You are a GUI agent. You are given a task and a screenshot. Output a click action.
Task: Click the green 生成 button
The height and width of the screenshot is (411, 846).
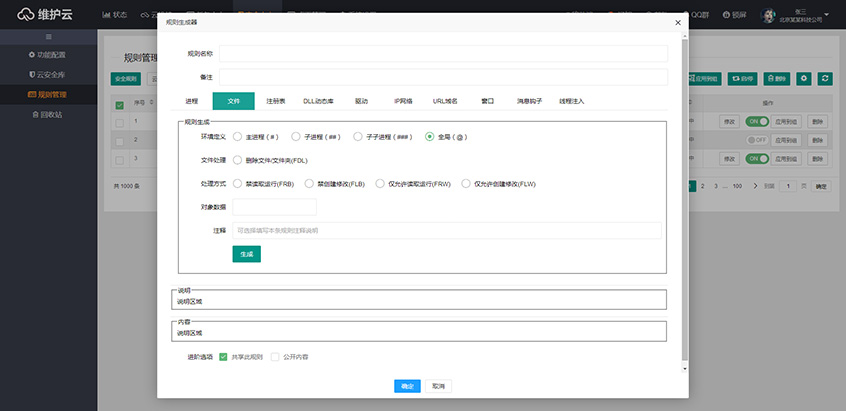pyautogui.click(x=246, y=254)
